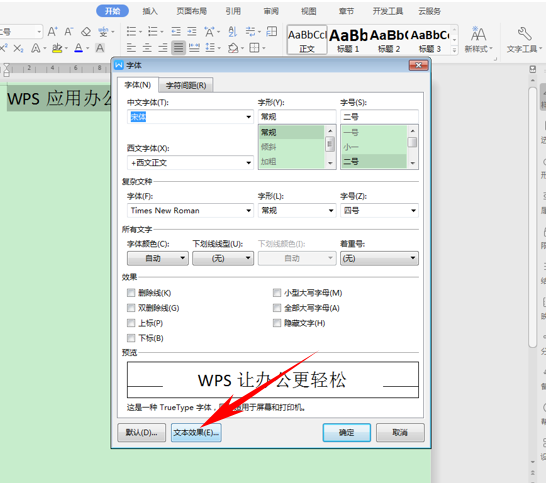The height and width of the screenshot is (485, 548).
Task: Expand 西文字体 font dropdown
Action: coord(248,163)
